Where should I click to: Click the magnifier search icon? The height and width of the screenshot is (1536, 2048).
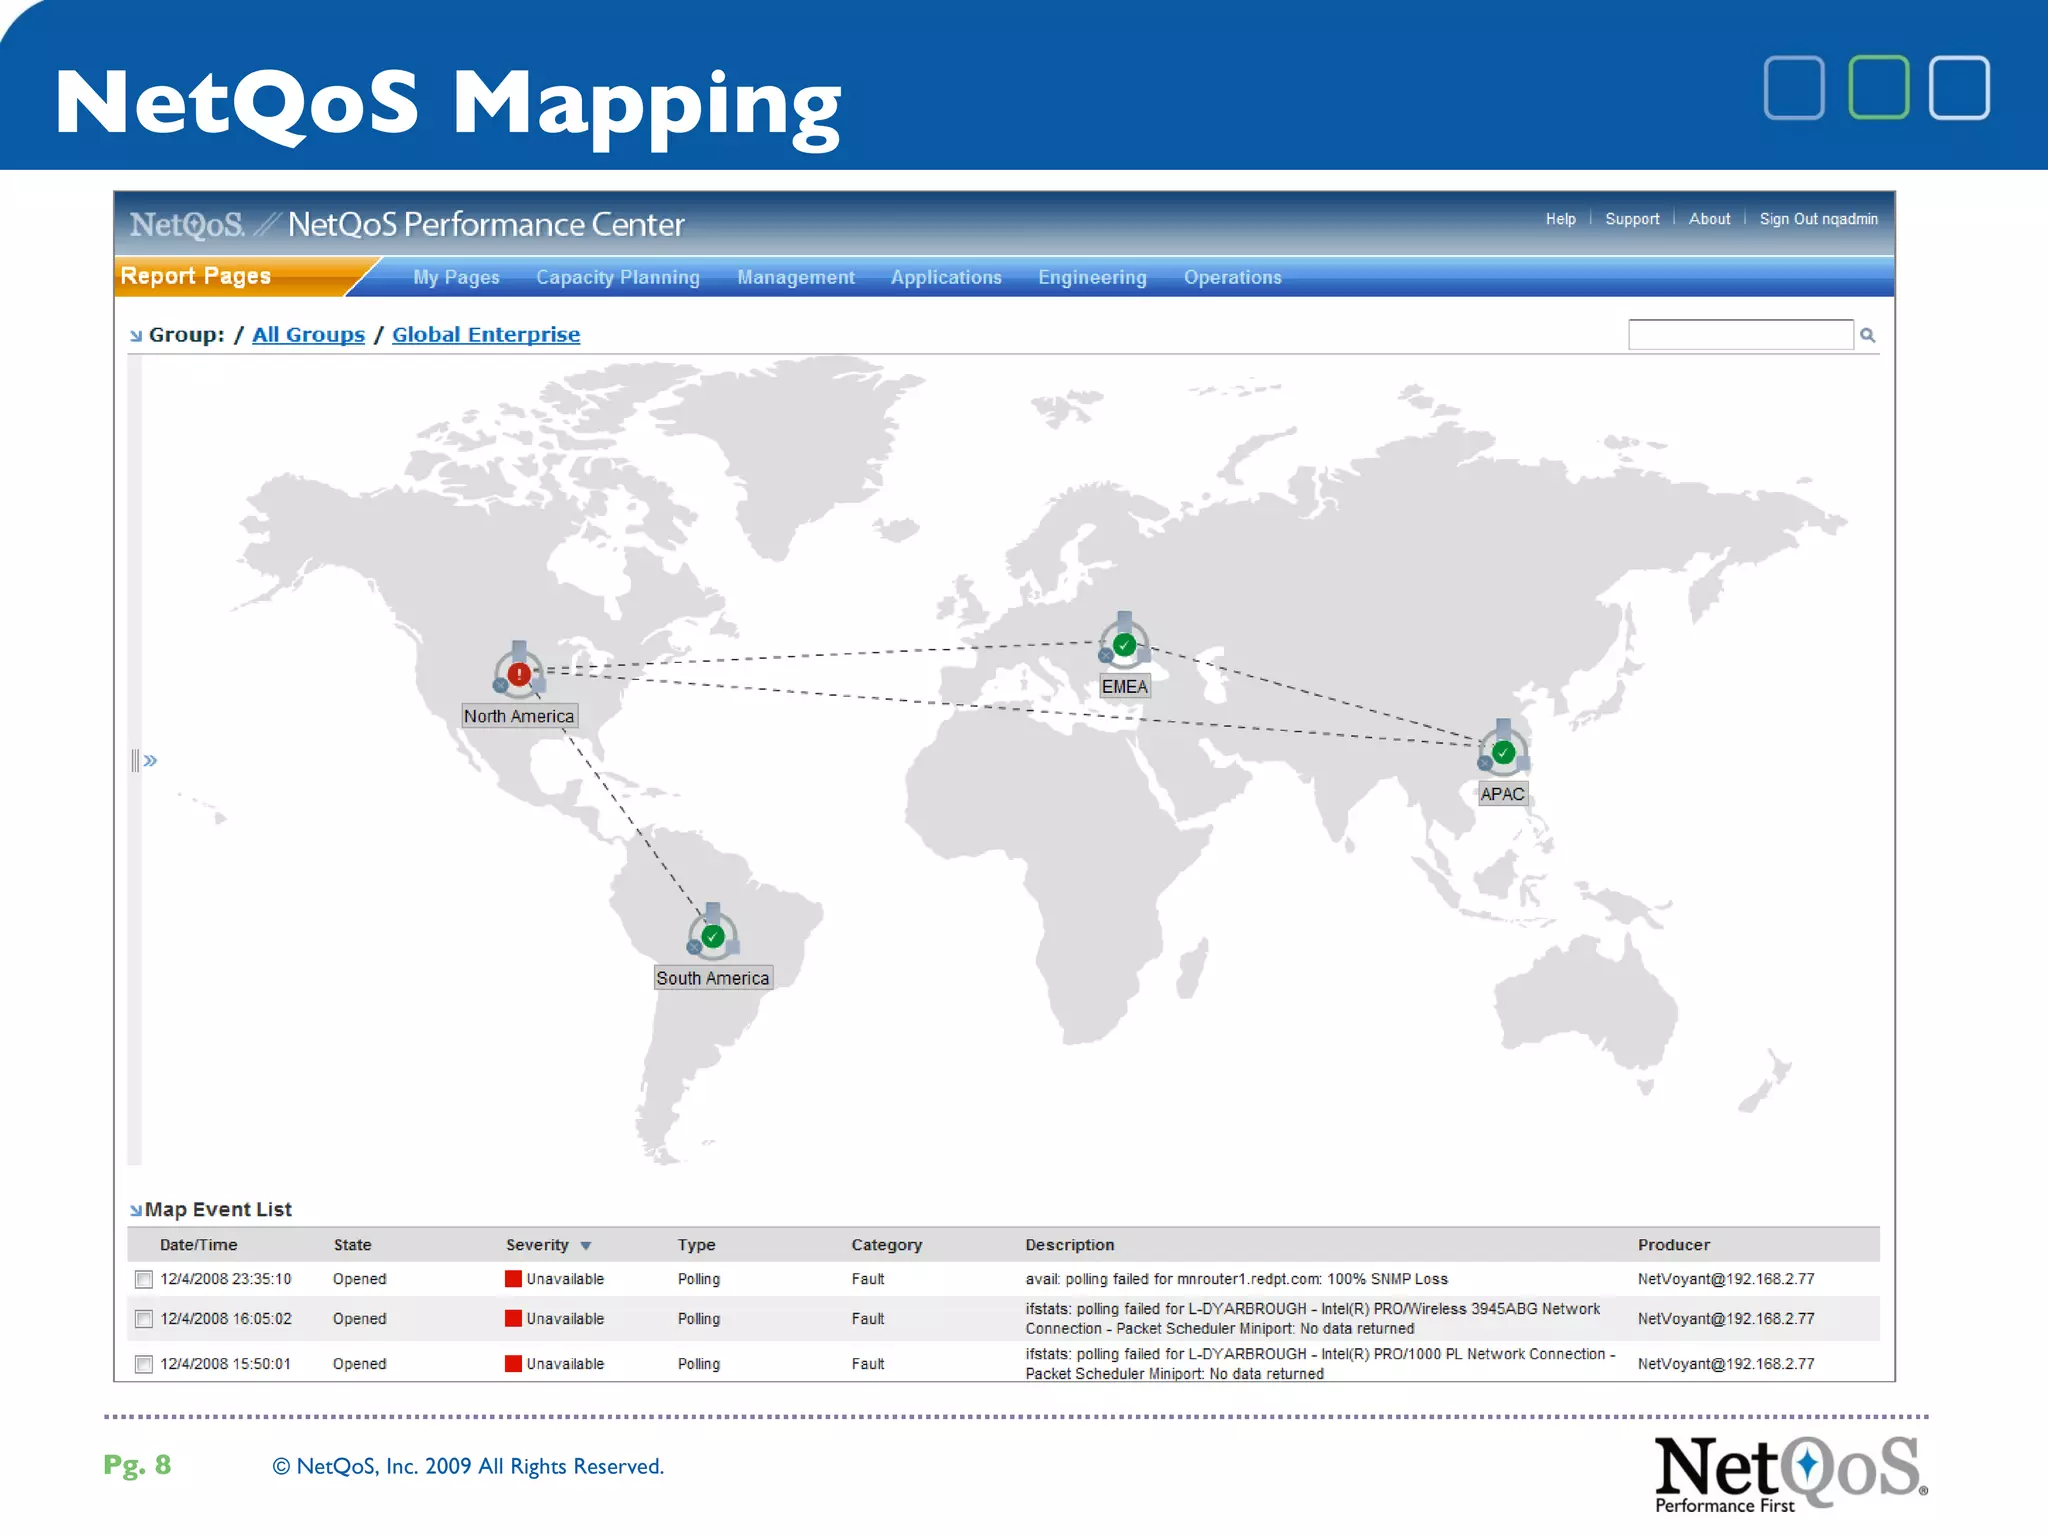tap(1867, 336)
